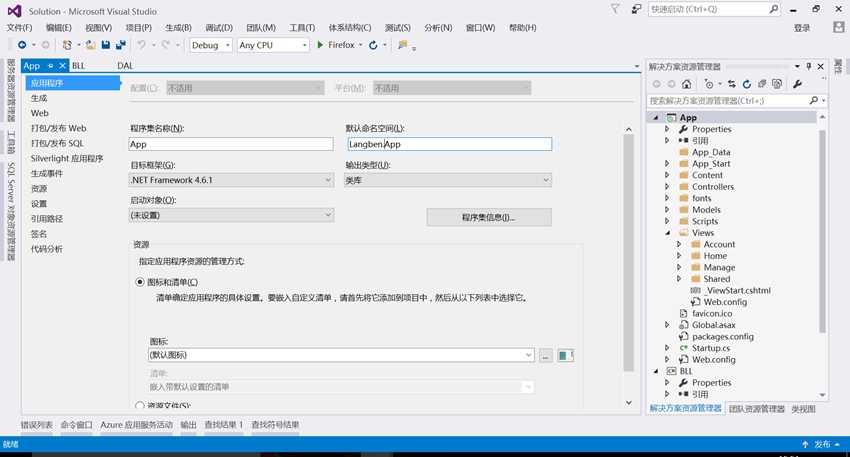Open the 生成(B) menu
This screenshot has width=850, height=457.
(x=178, y=28)
